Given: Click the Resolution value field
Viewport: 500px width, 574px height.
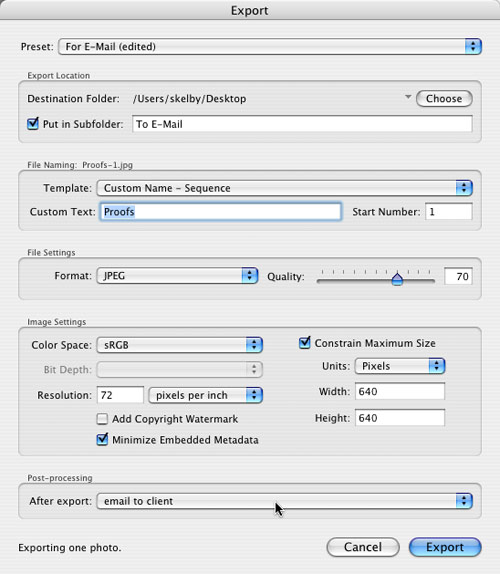Looking at the screenshot, I should 120,395.
